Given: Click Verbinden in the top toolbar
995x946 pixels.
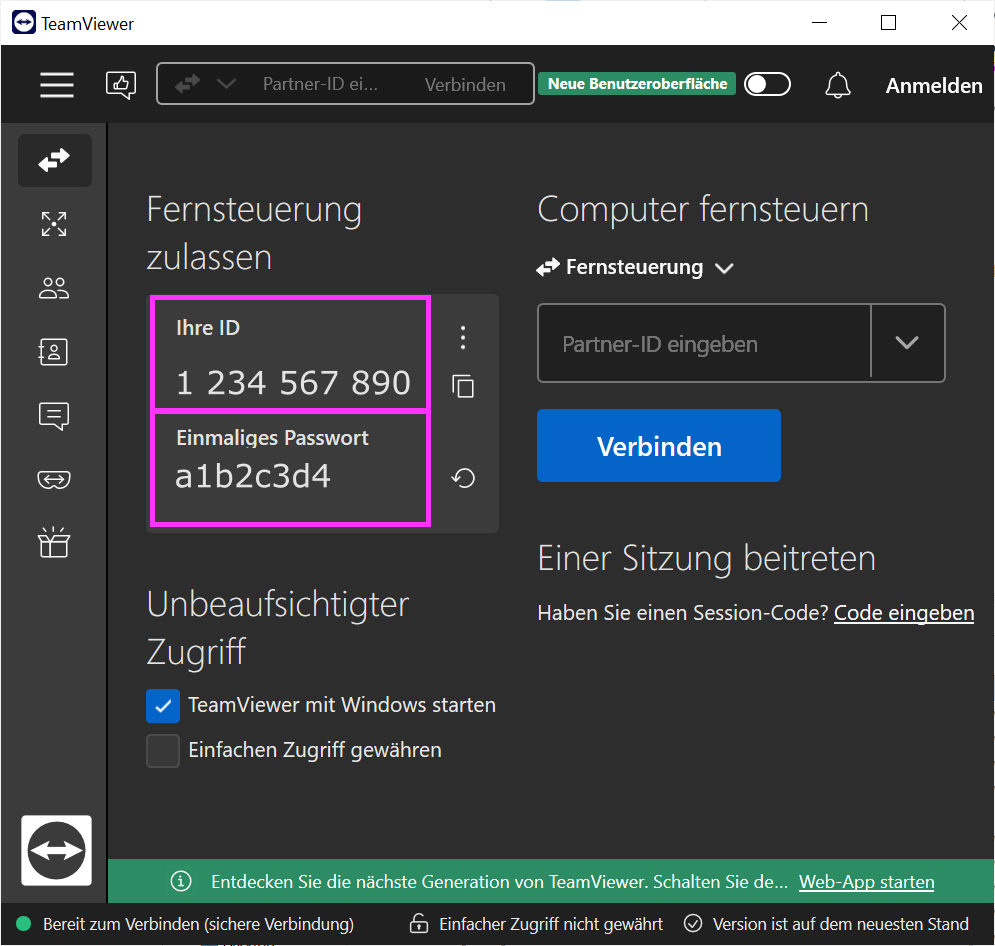Looking at the screenshot, I should tap(465, 84).
